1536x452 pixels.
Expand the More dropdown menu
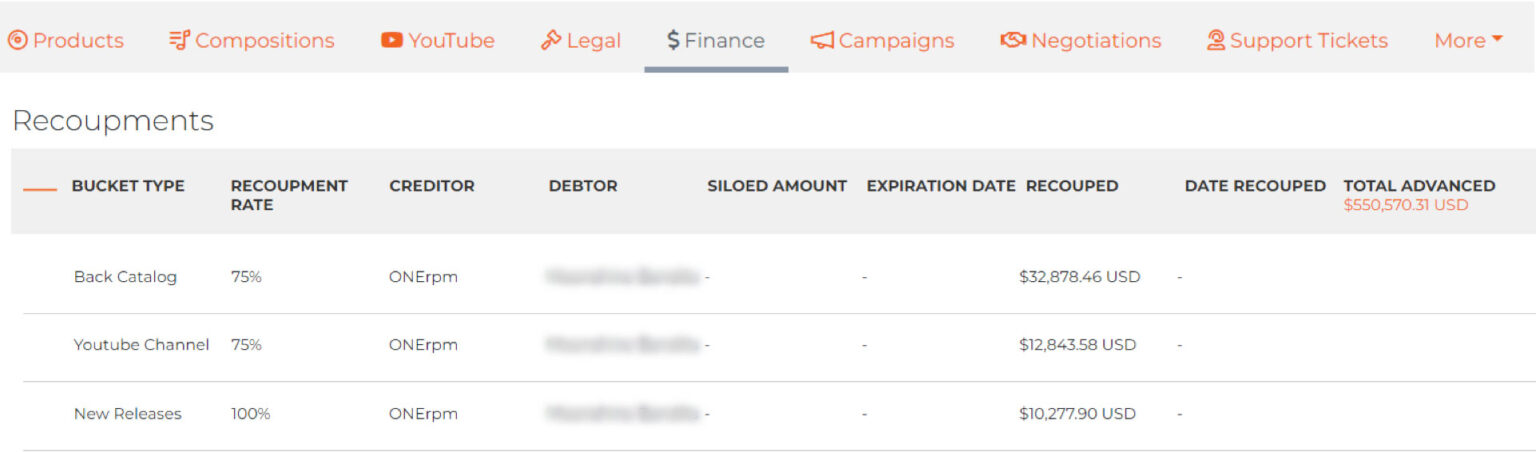pyautogui.click(x=1468, y=41)
